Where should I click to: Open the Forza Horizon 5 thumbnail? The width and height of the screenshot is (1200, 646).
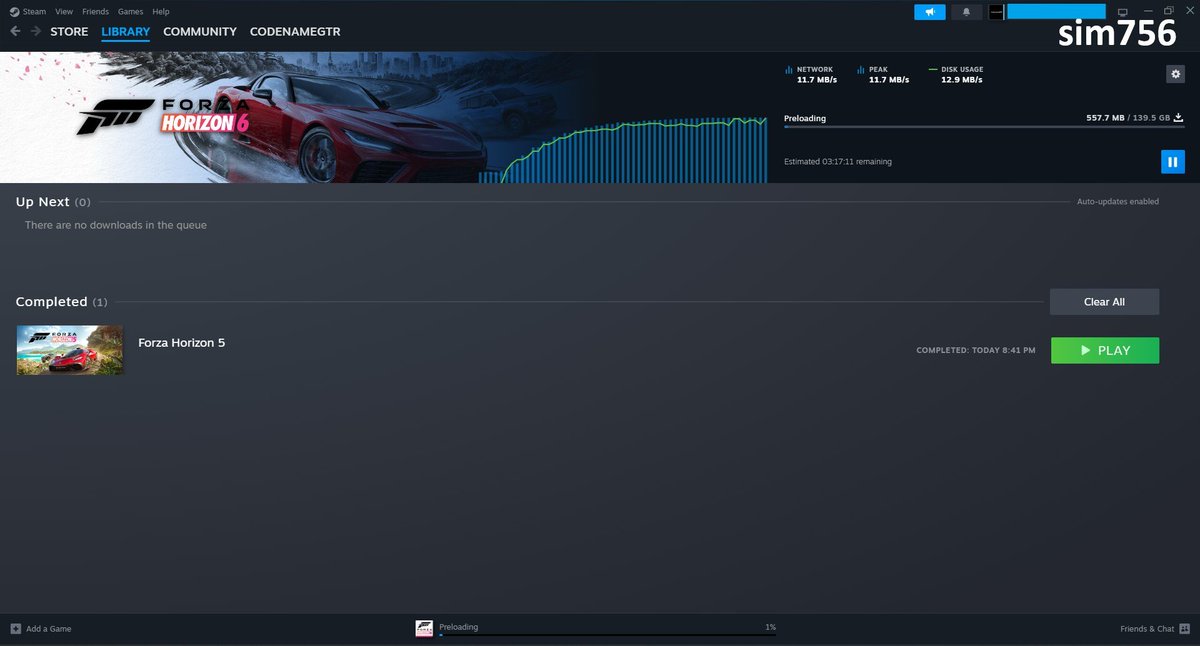coord(70,350)
